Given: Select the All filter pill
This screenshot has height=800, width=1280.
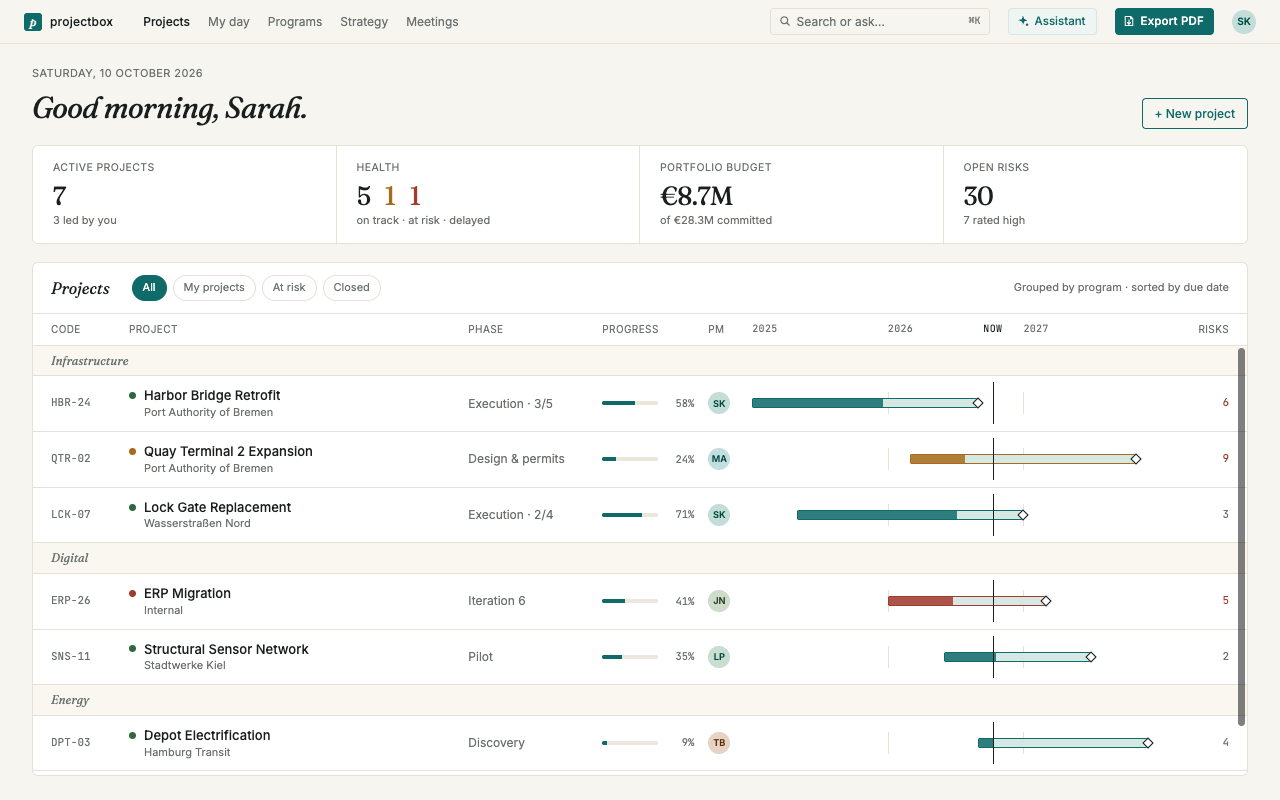Looking at the screenshot, I should pos(149,288).
